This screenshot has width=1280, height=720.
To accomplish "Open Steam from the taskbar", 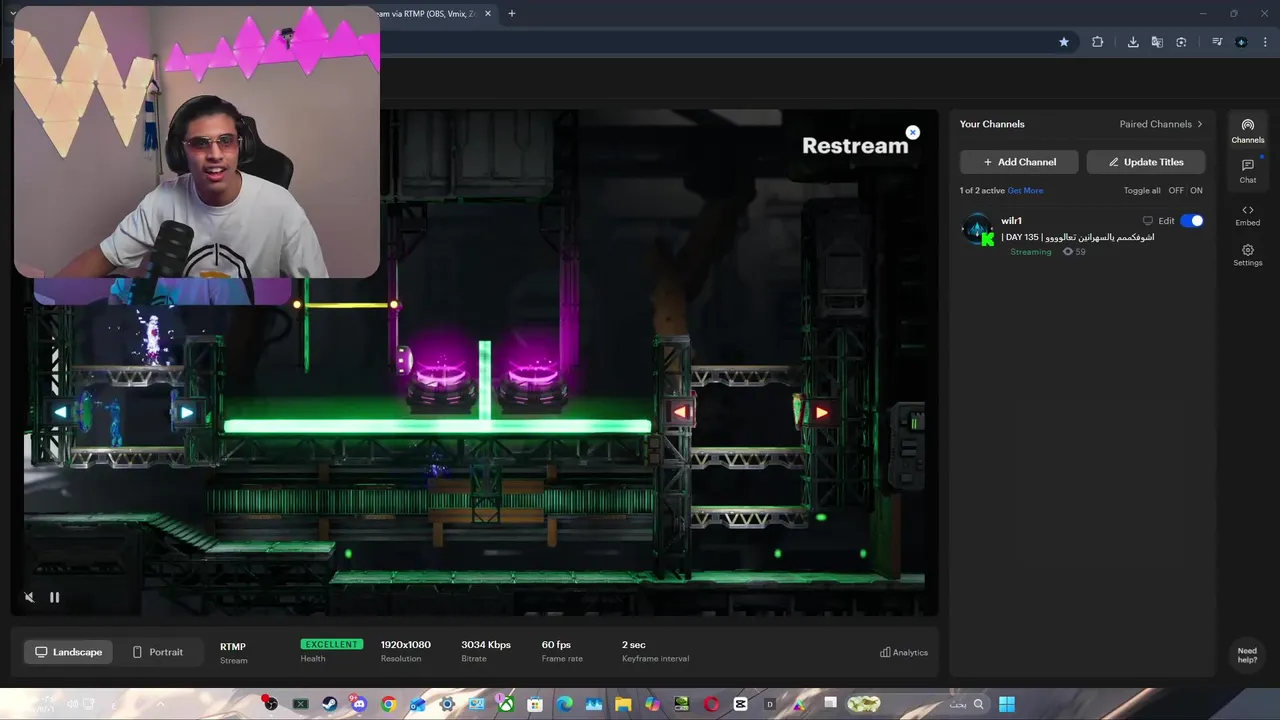I will point(329,704).
